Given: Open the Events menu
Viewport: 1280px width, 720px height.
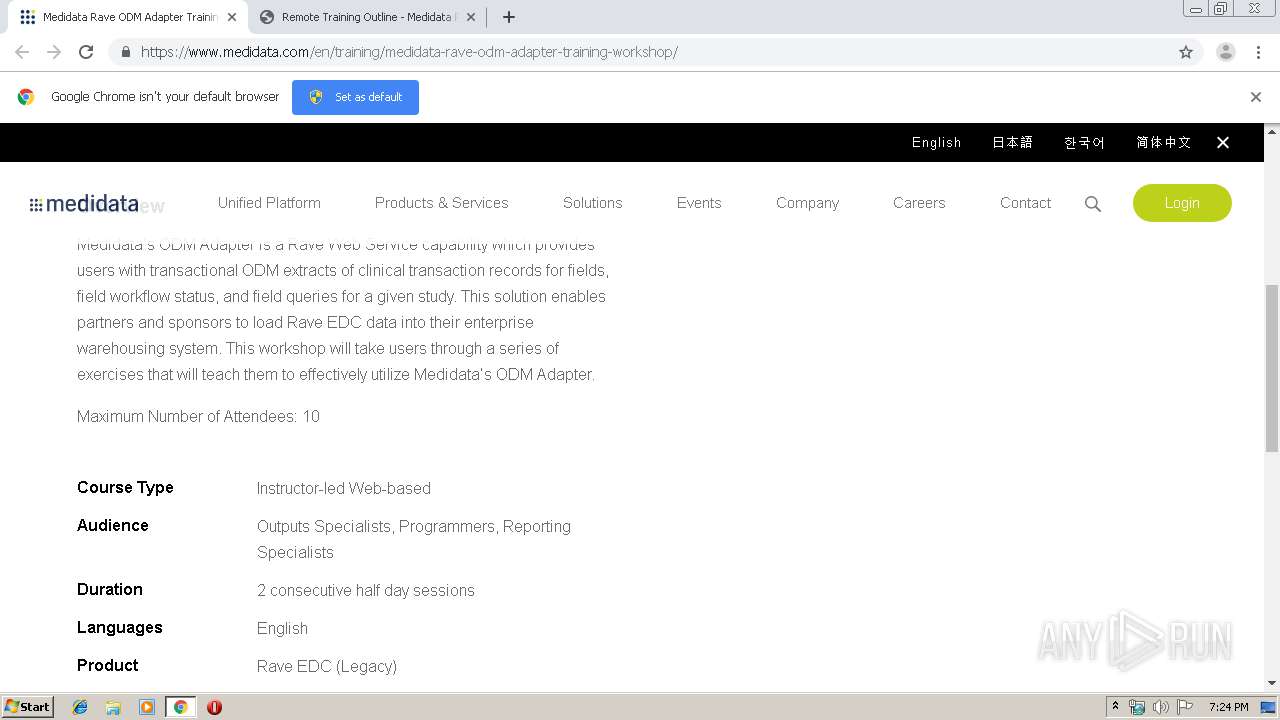Looking at the screenshot, I should 698,202.
